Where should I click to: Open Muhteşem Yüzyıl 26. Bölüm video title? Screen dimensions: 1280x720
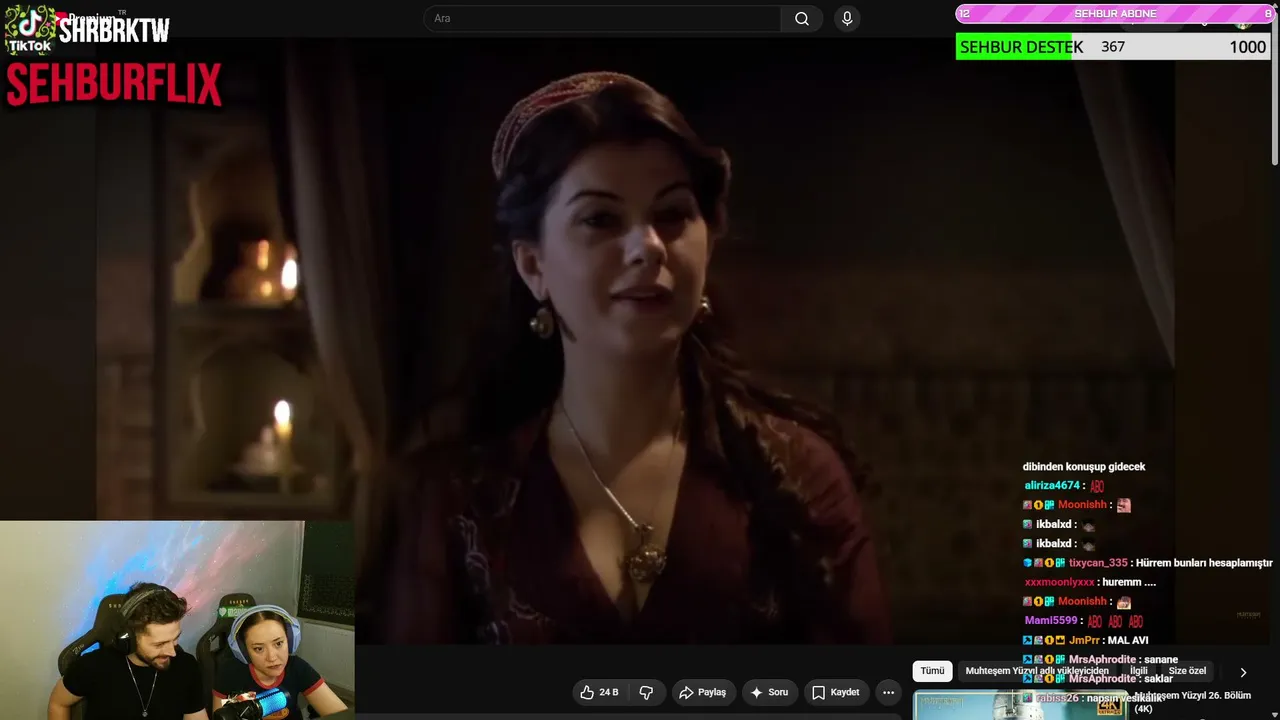1192,701
